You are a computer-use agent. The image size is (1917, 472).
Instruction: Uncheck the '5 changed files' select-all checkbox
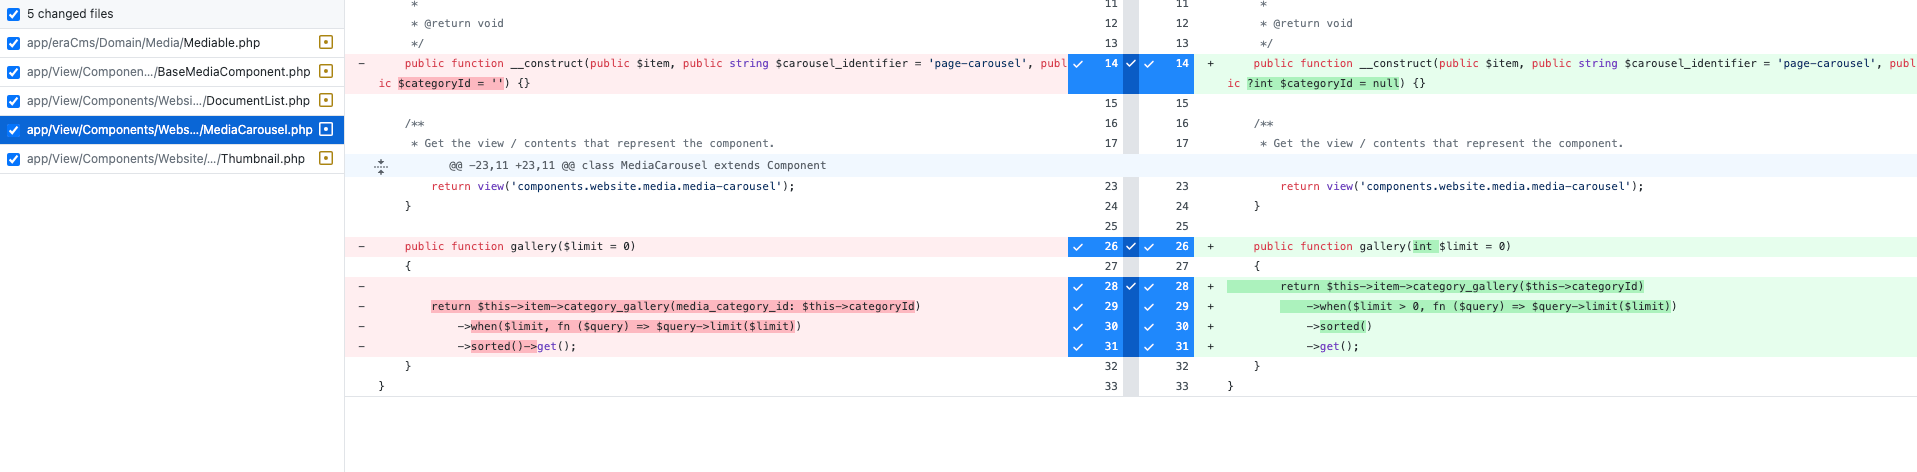[x=13, y=14]
